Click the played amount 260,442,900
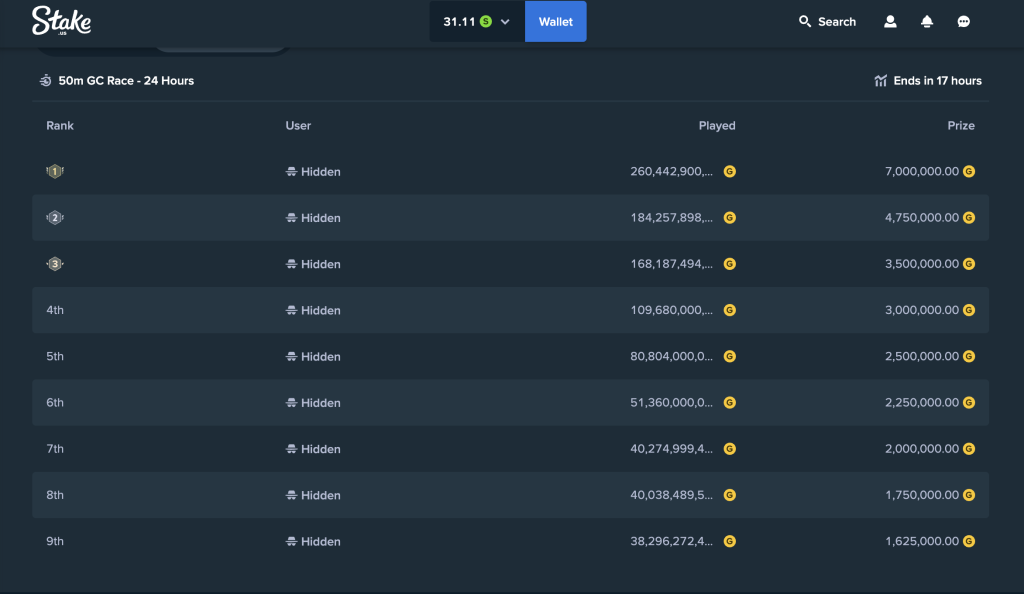Viewport: 1024px width, 594px height. pyautogui.click(x=671, y=172)
